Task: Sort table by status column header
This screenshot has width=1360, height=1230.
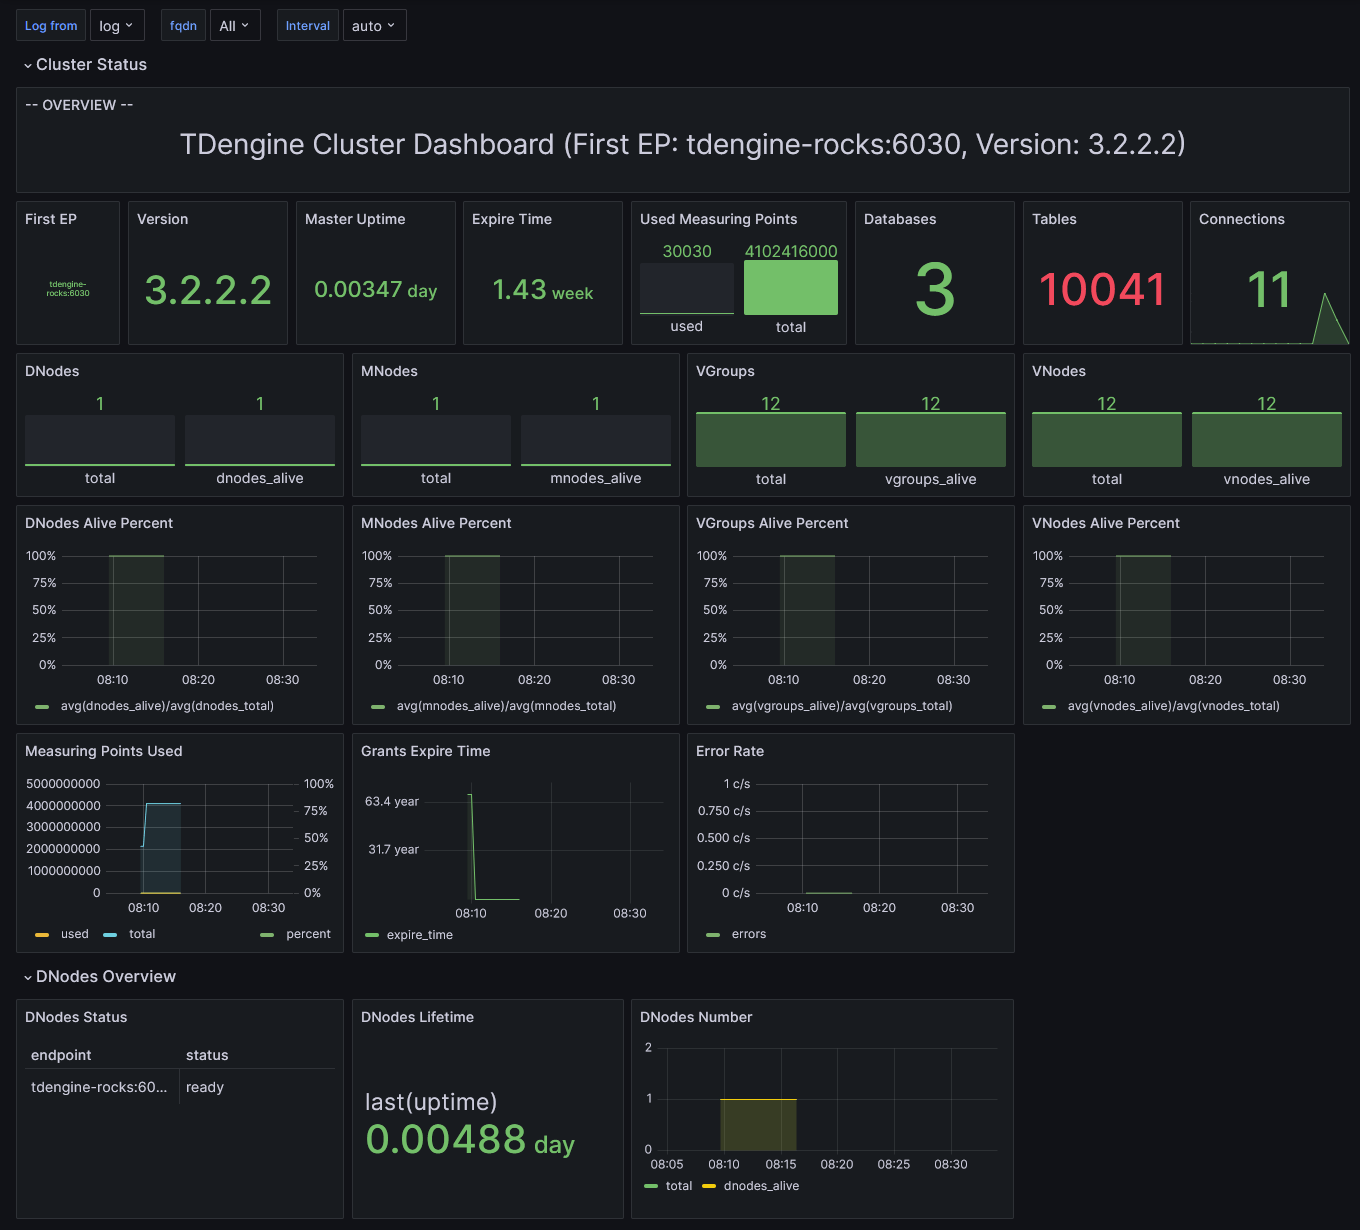Action: (x=207, y=1055)
